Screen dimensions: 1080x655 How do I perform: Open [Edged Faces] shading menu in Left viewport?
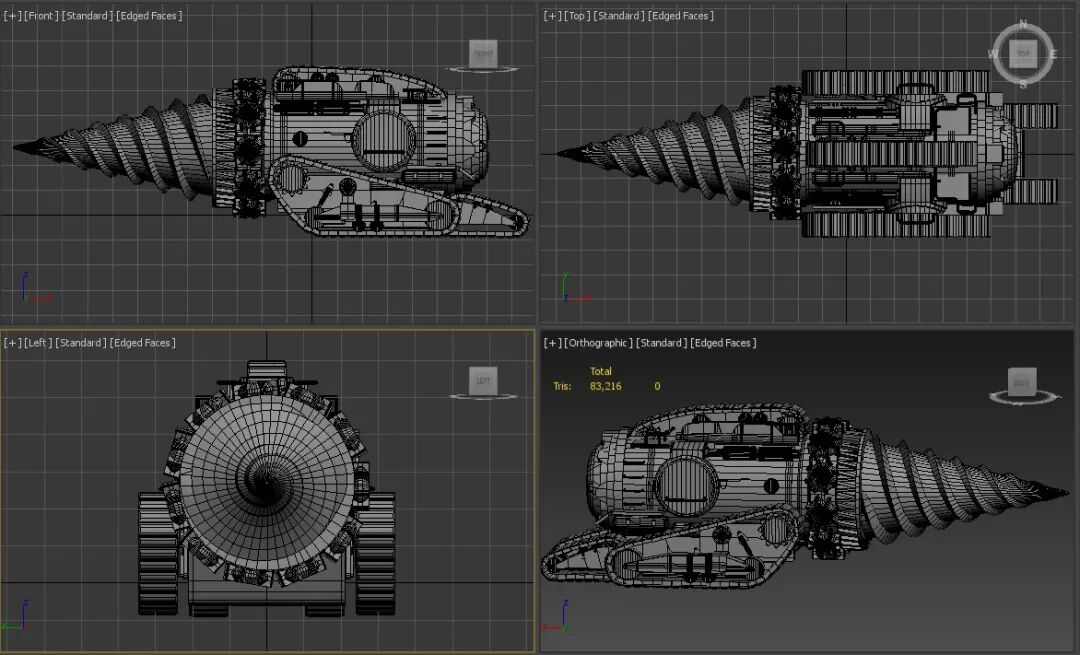click(143, 342)
